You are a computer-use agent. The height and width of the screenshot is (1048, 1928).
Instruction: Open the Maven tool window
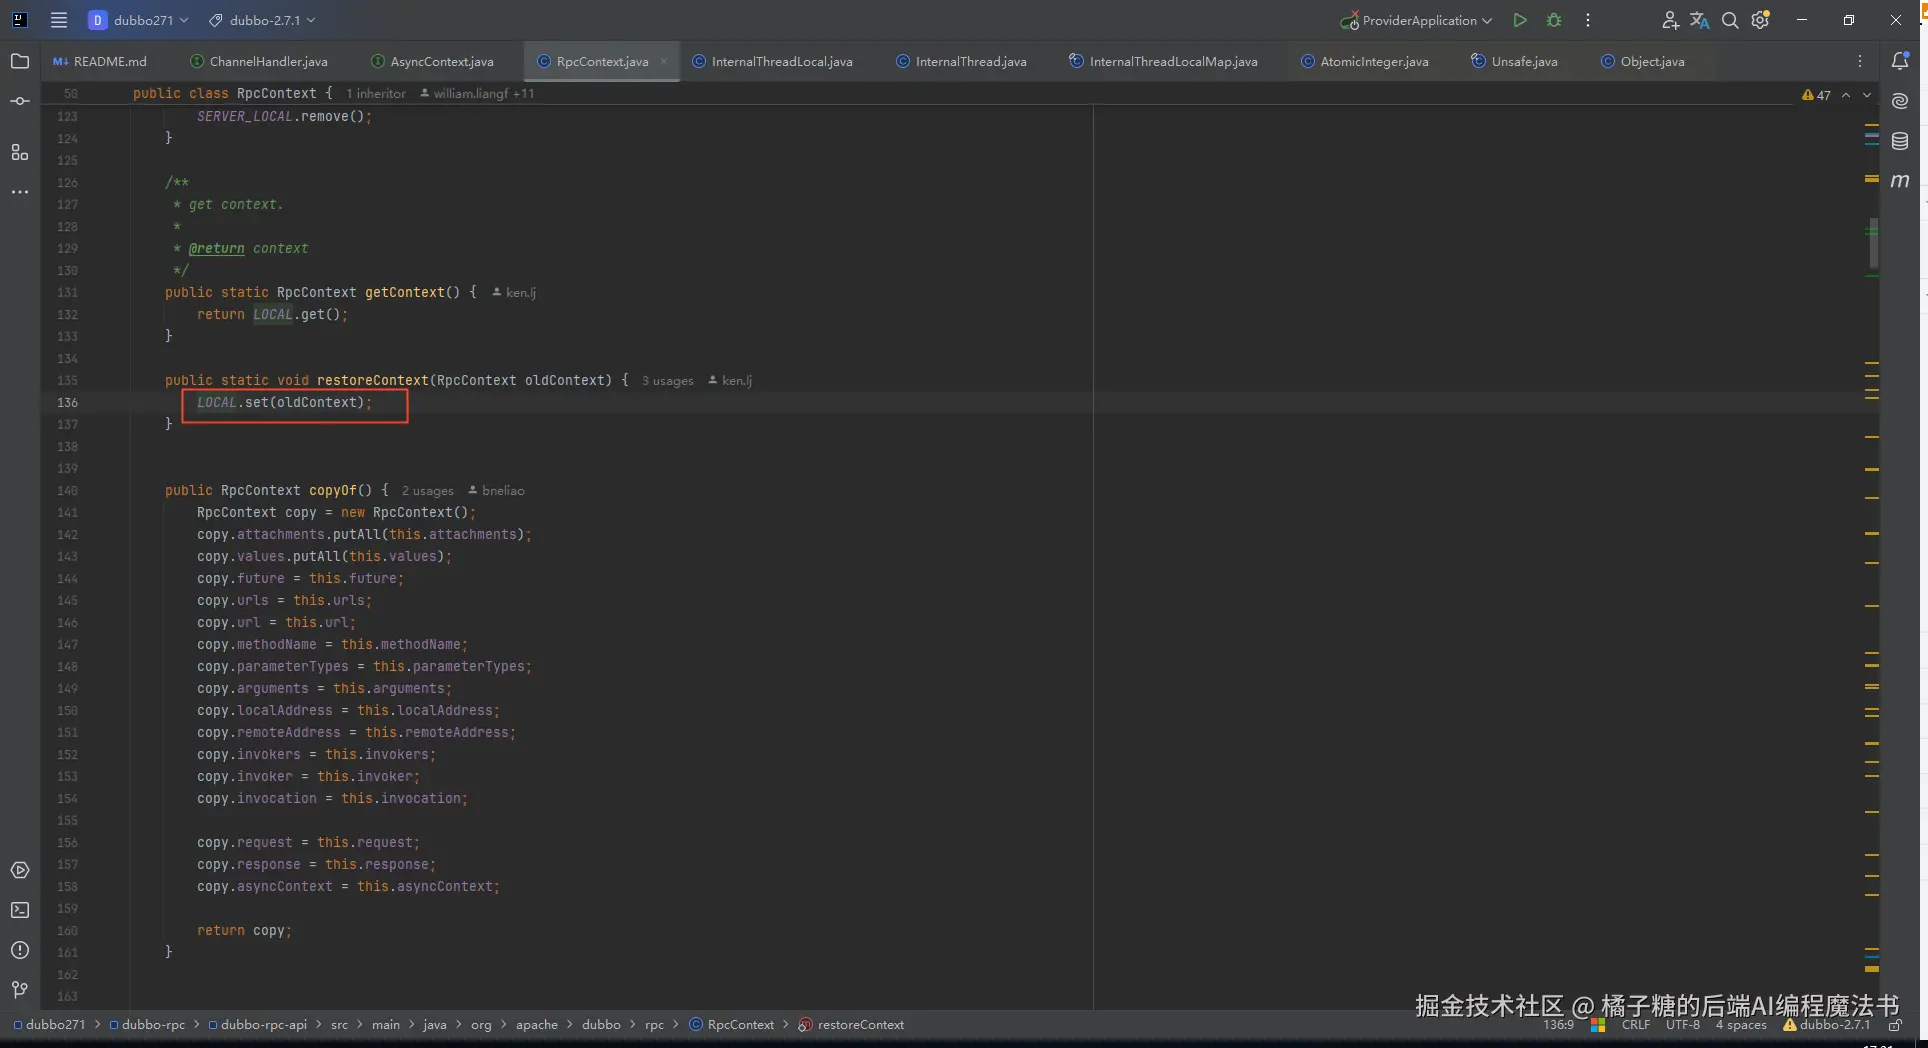point(1900,181)
